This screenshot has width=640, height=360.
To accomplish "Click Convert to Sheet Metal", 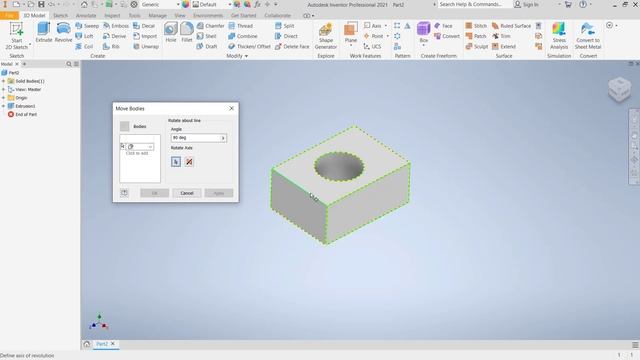I will pyautogui.click(x=588, y=36).
